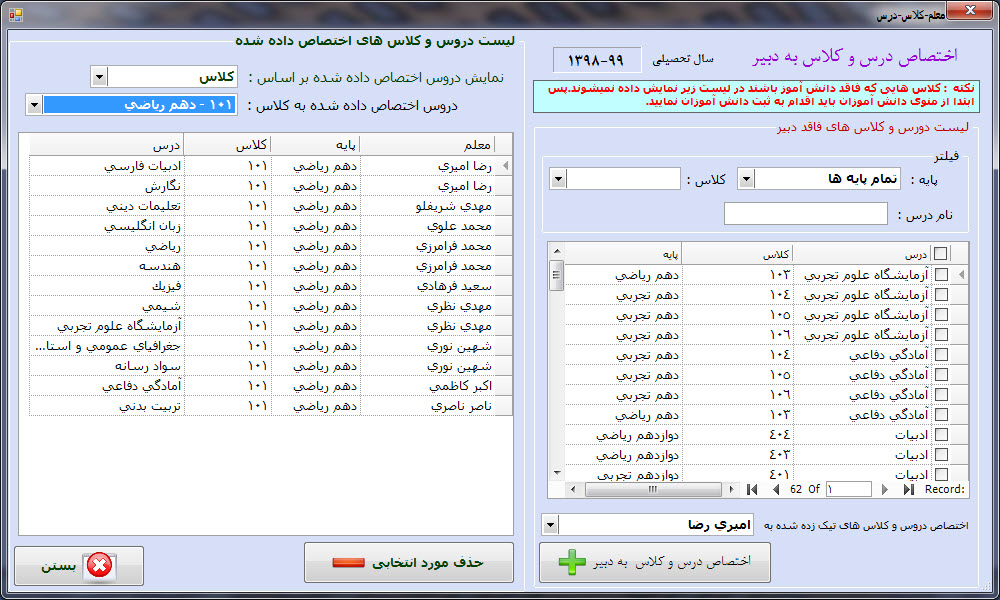Click the green plus assign-to-teacher icon

click(x=572, y=563)
